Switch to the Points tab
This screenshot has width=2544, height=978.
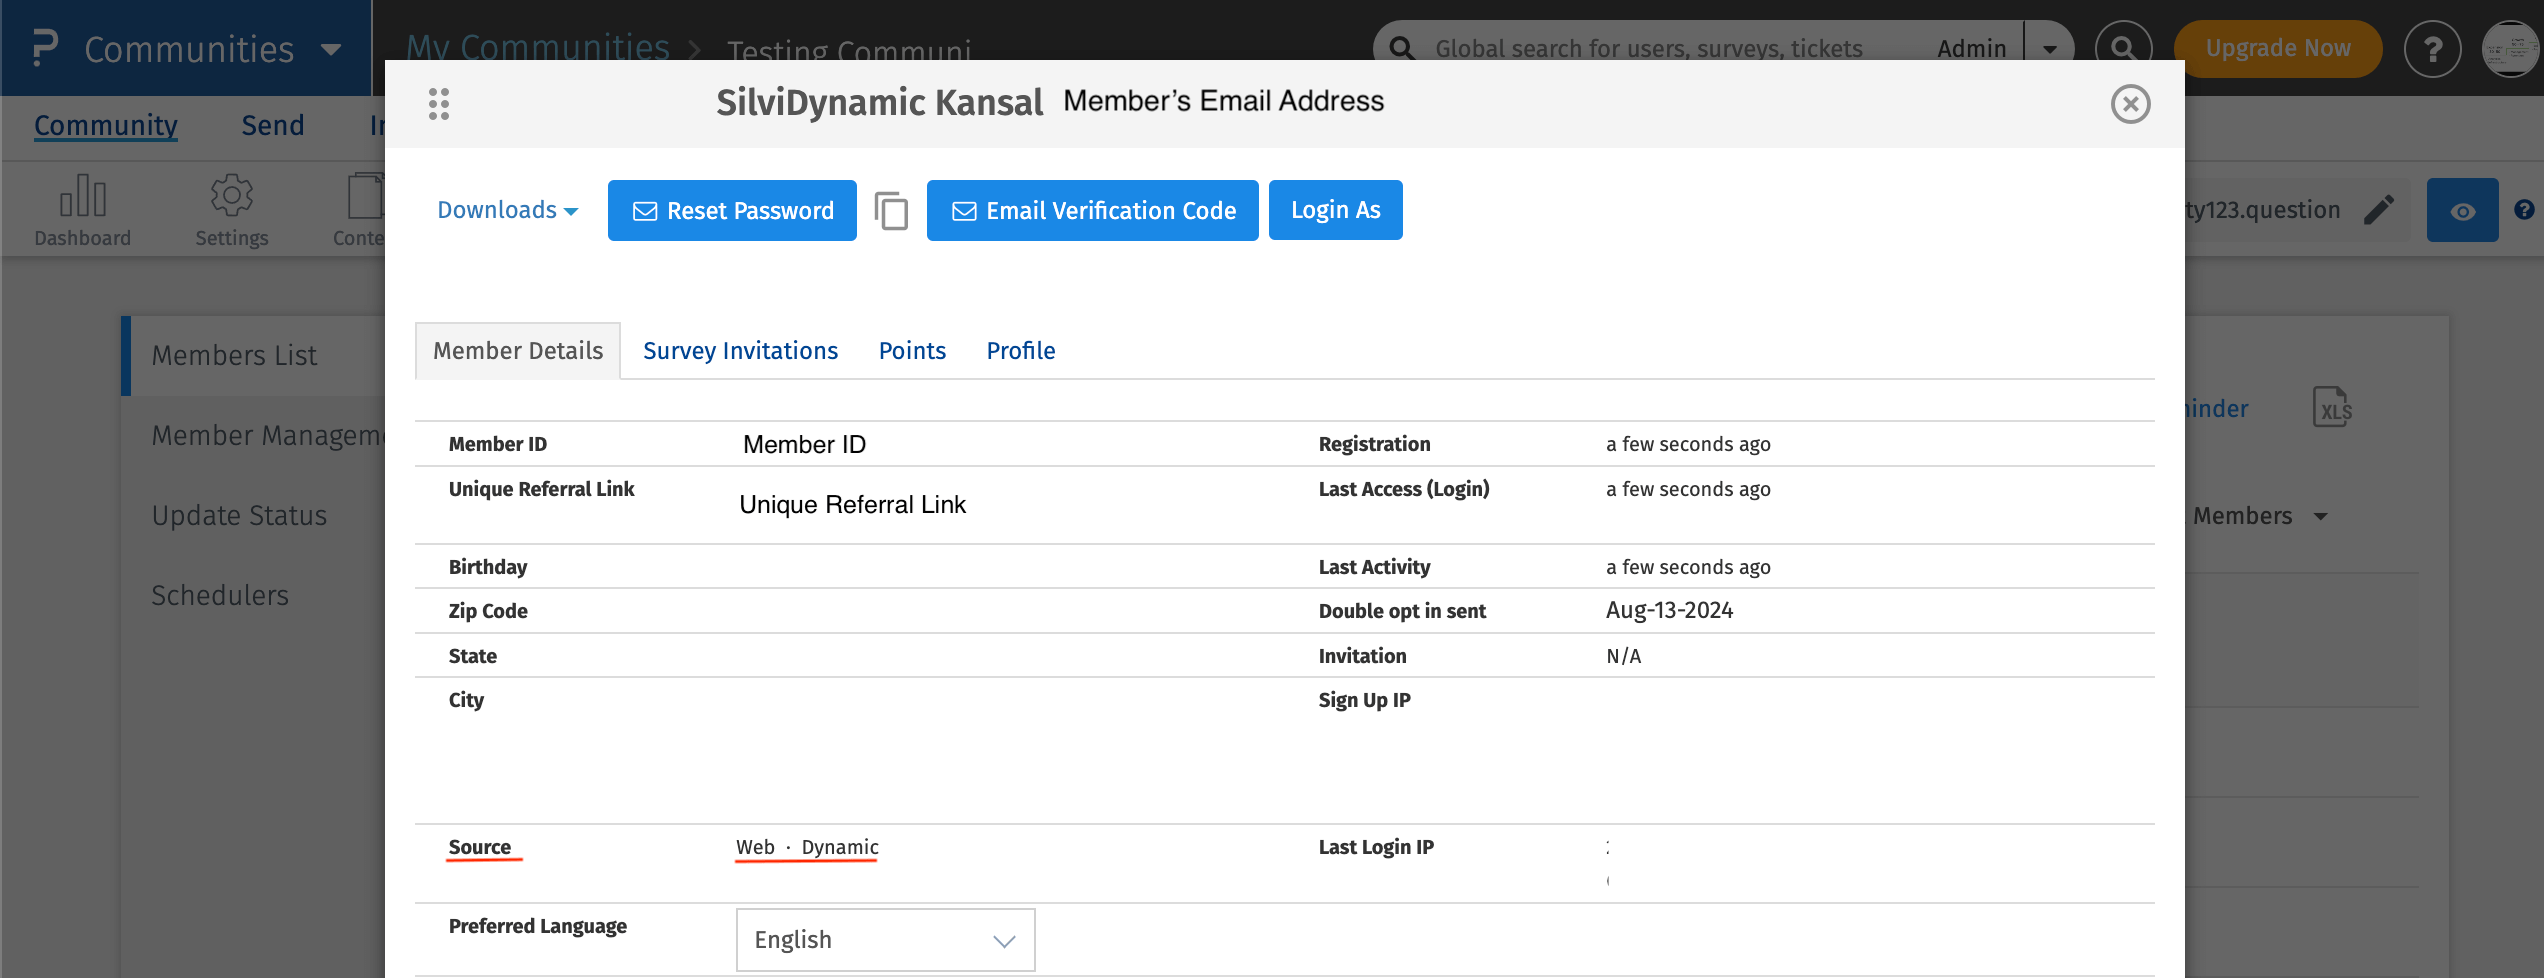tap(912, 351)
